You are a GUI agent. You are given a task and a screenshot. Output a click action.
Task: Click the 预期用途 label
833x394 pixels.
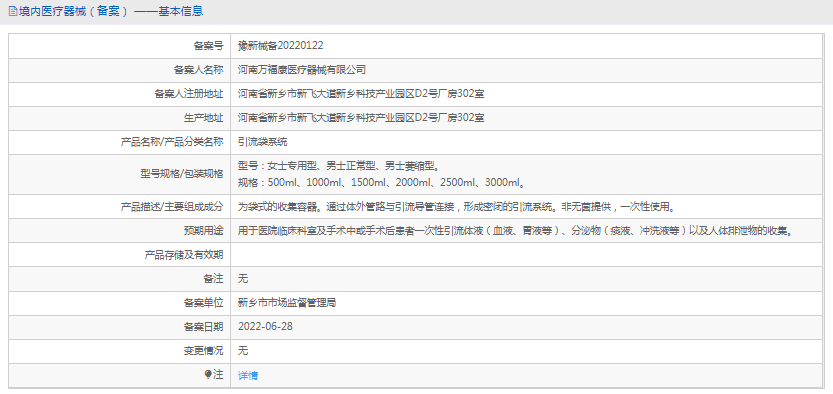203,230
